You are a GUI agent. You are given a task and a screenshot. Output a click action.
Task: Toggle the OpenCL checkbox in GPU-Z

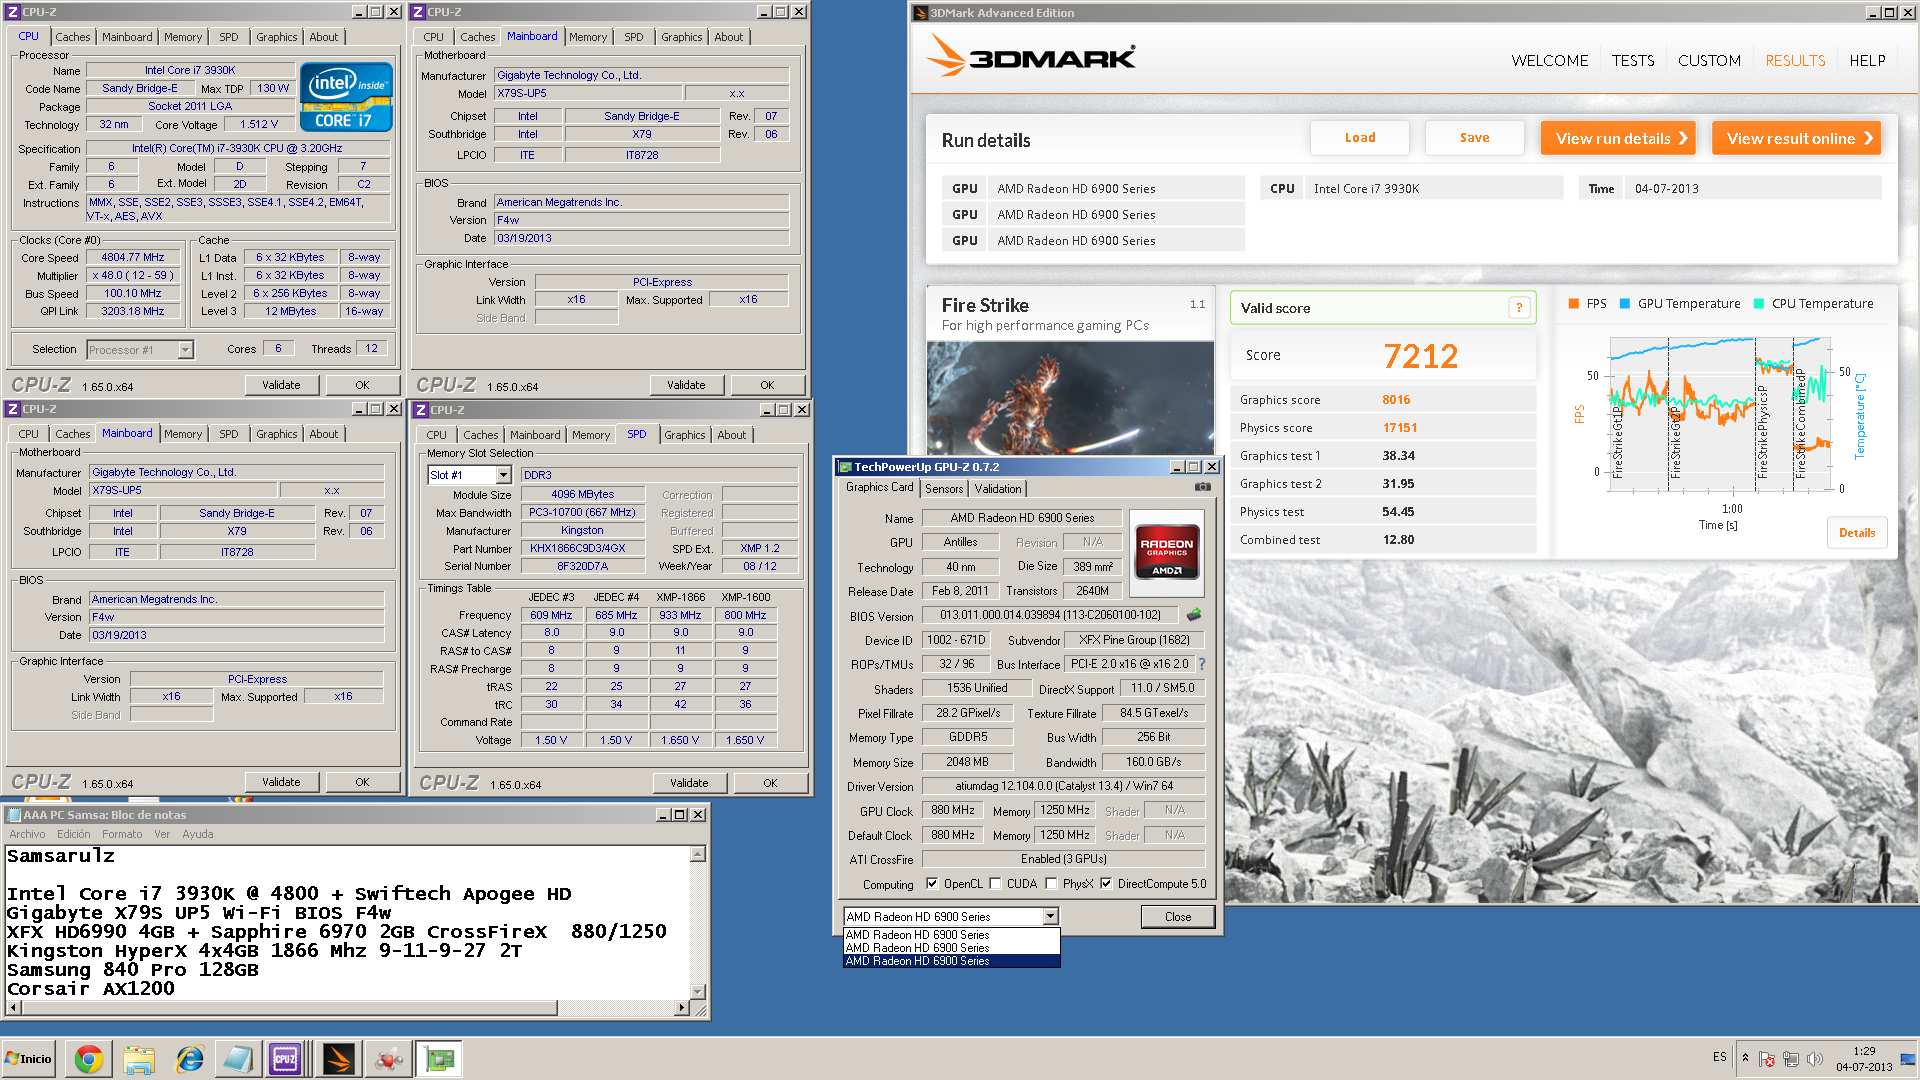coord(932,884)
